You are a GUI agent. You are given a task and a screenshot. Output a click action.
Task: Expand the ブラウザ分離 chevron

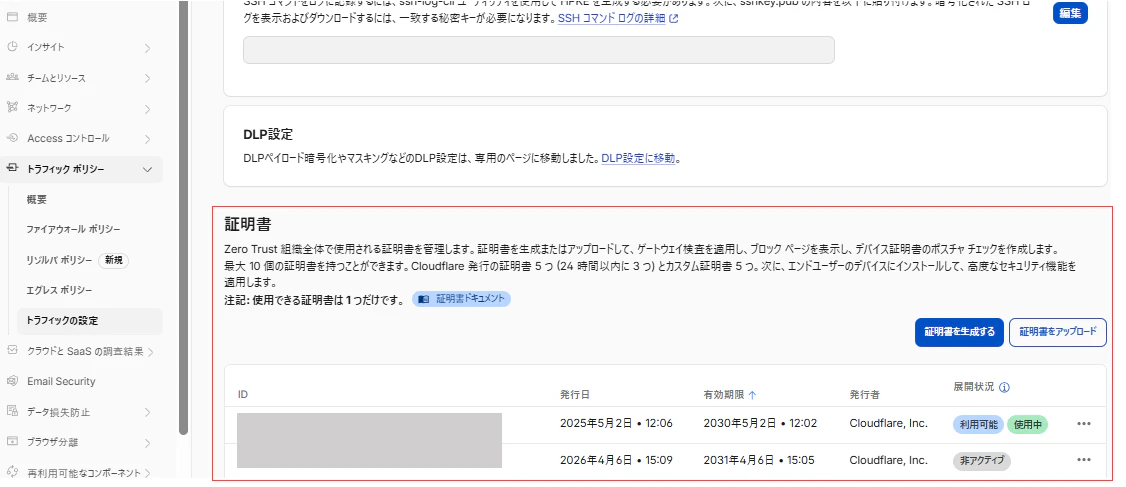click(x=147, y=443)
